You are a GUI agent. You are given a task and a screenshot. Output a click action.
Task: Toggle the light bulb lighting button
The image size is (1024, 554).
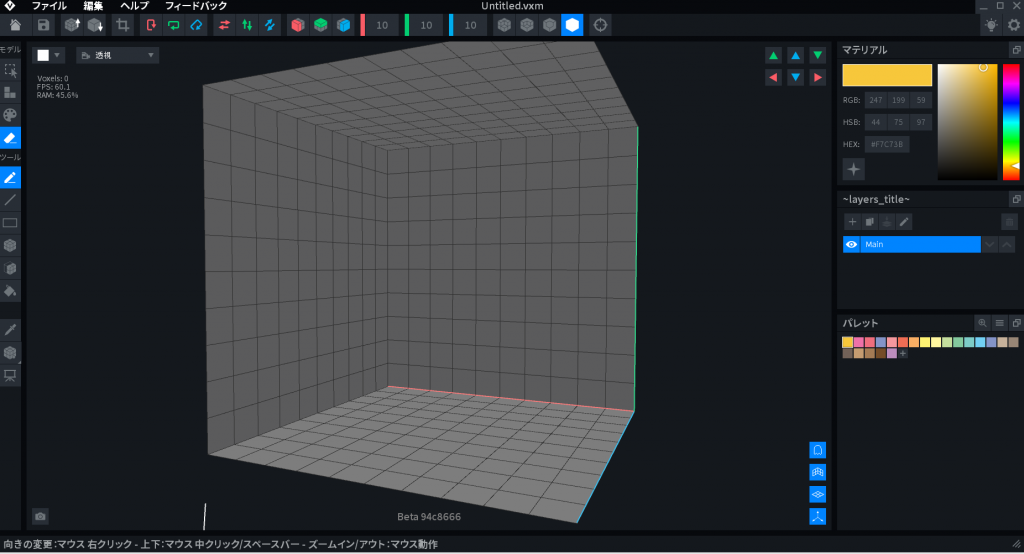(x=990, y=25)
